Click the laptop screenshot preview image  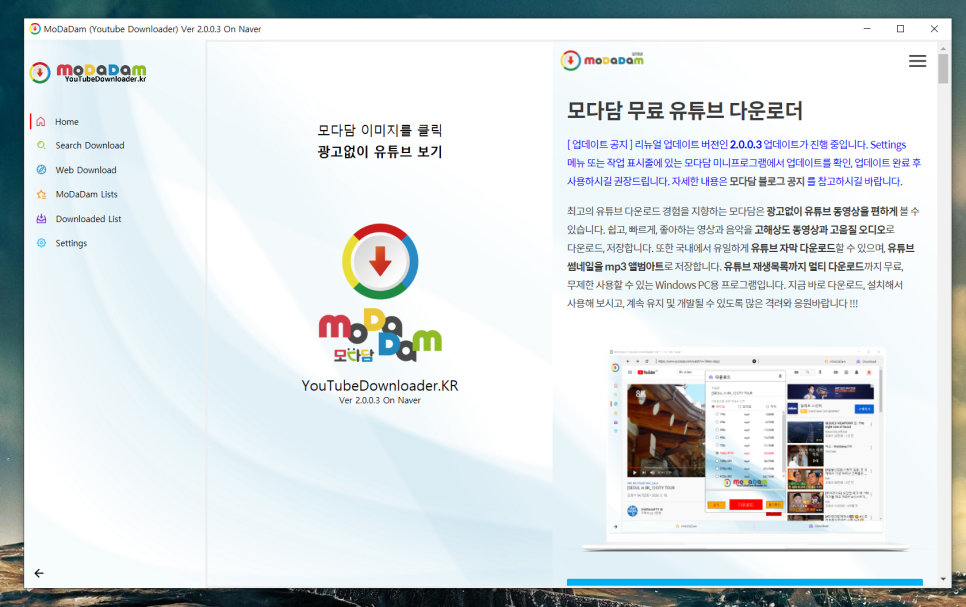[745, 448]
